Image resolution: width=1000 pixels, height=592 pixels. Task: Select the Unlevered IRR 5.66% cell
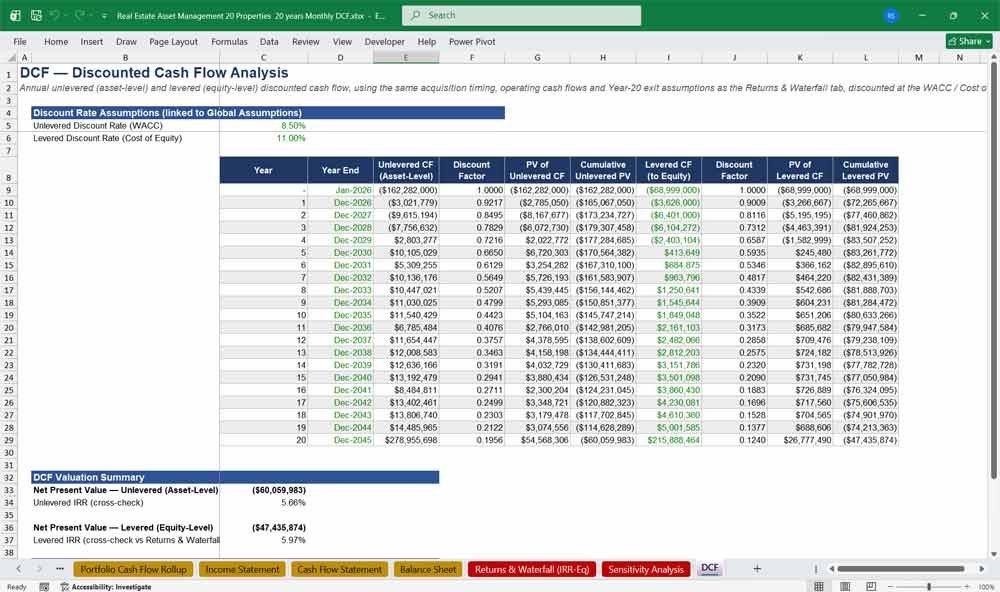click(263, 503)
